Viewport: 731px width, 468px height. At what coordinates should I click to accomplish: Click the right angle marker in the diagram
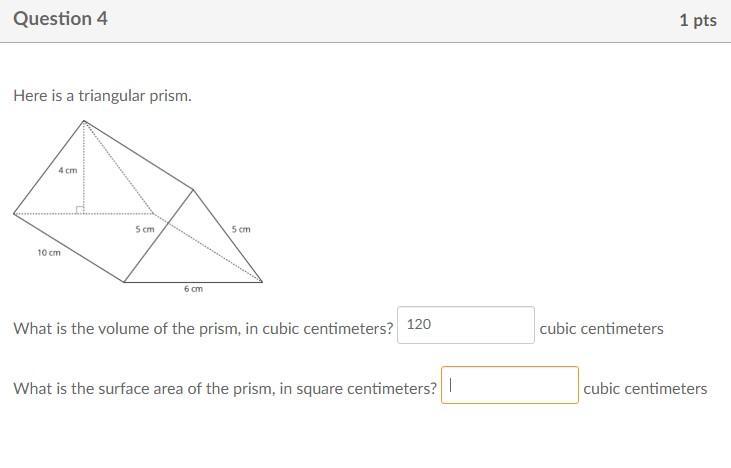80,210
